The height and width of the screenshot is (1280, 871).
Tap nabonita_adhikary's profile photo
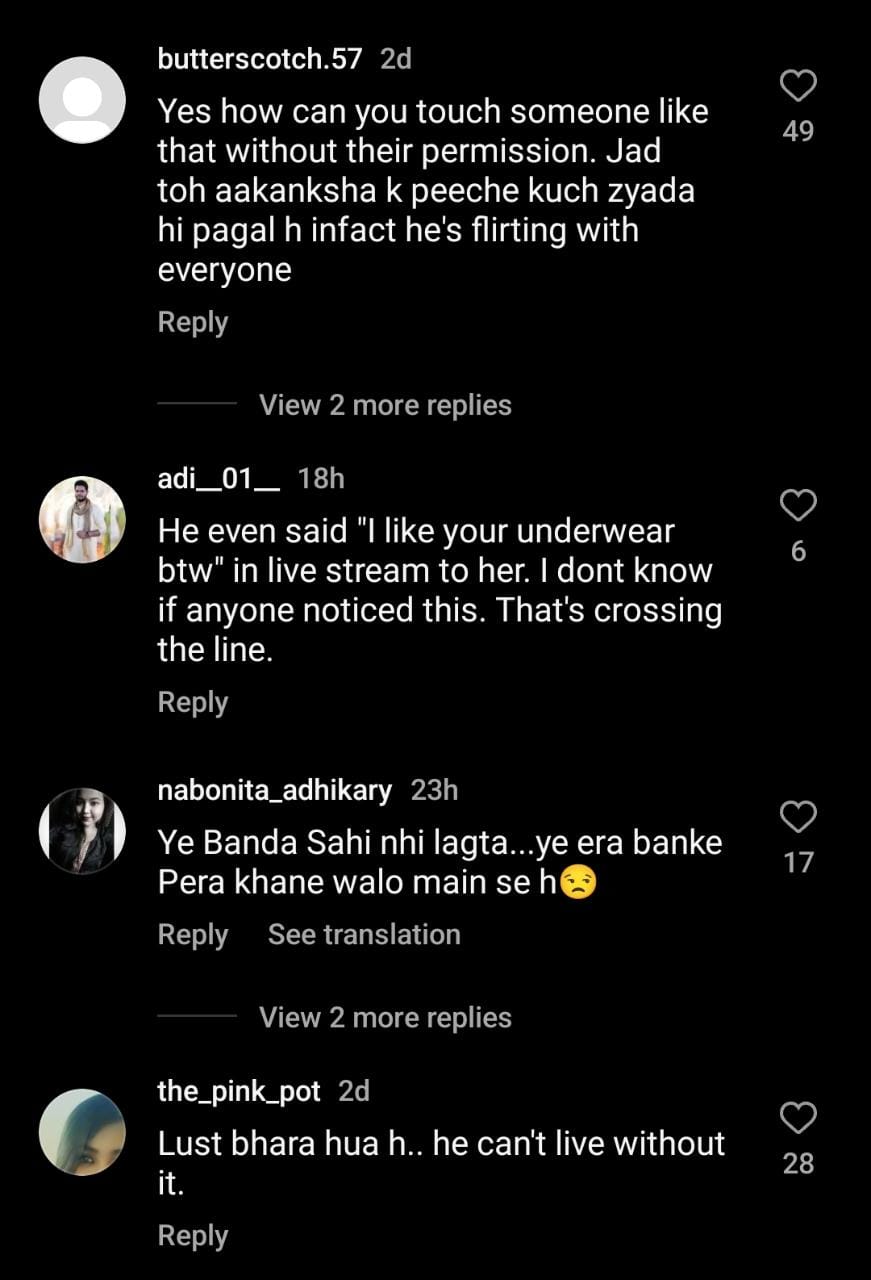(82, 830)
